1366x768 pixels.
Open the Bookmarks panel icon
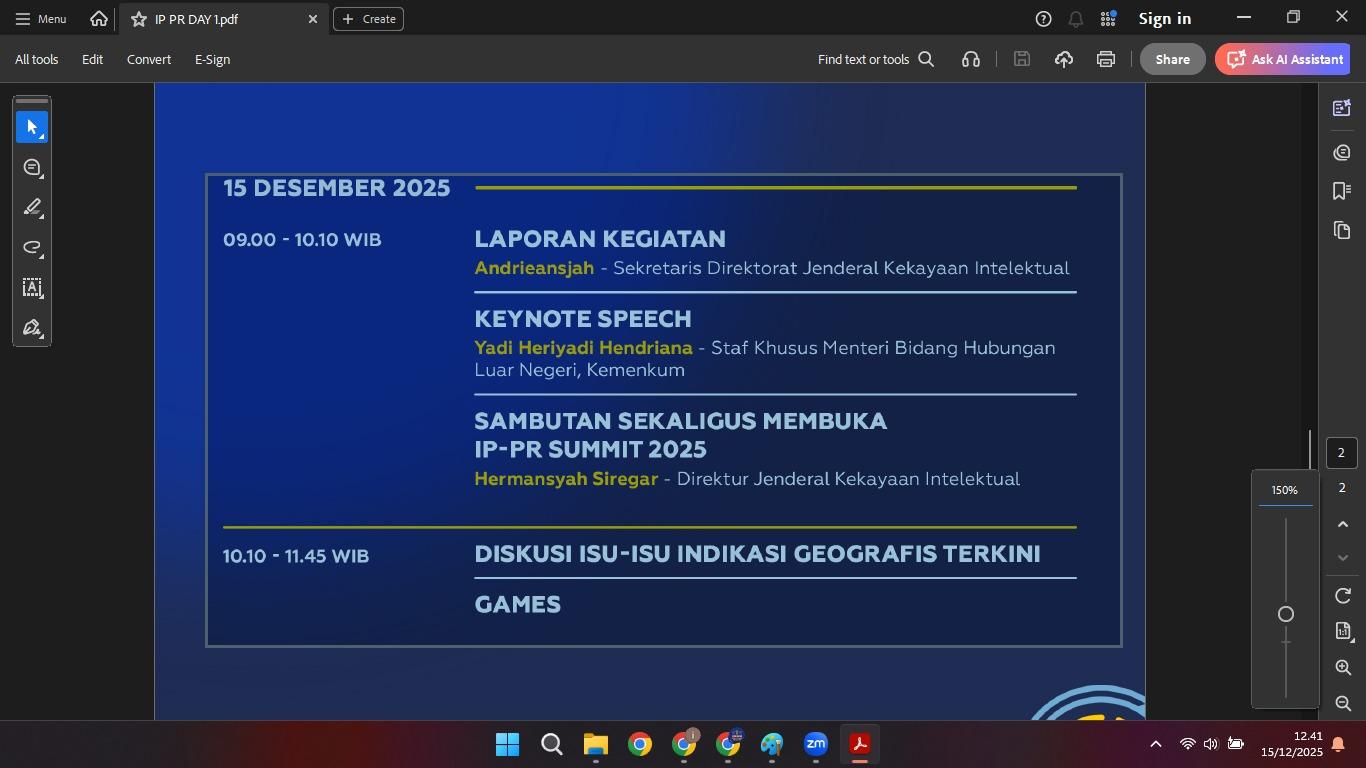pos(1342,191)
